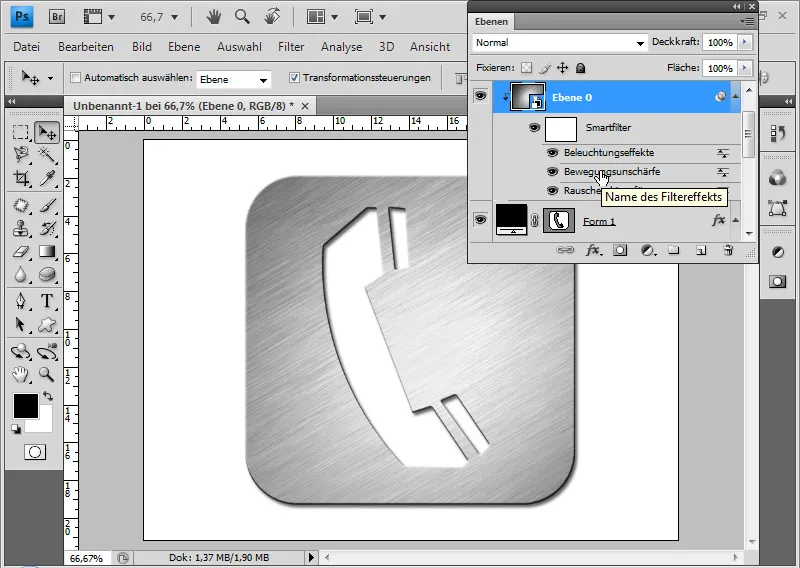800x568 pixels.
Task: Select the Gradient tool
Action: click(x=47, y=252)
